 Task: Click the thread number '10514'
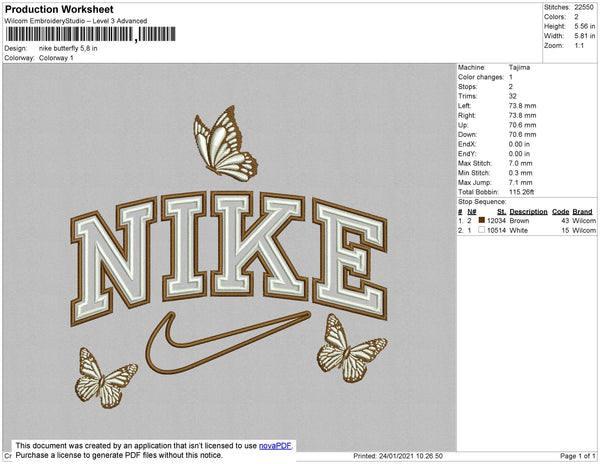pos(496,230)
